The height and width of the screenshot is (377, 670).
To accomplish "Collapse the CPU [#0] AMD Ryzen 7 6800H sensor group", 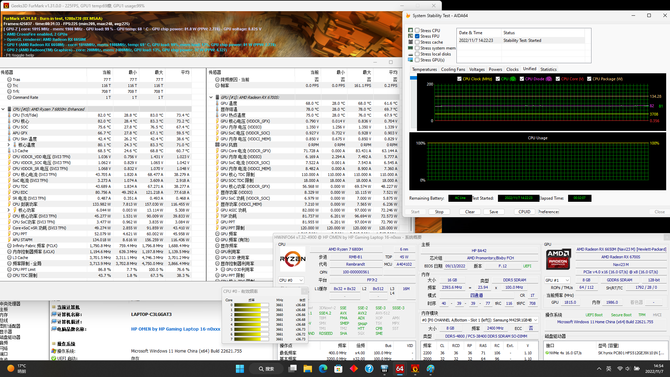I will (3, 109).
